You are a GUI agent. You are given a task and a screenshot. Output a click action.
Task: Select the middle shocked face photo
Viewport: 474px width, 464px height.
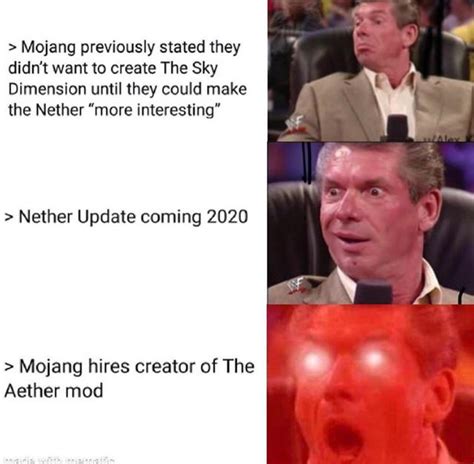(371, 223)
